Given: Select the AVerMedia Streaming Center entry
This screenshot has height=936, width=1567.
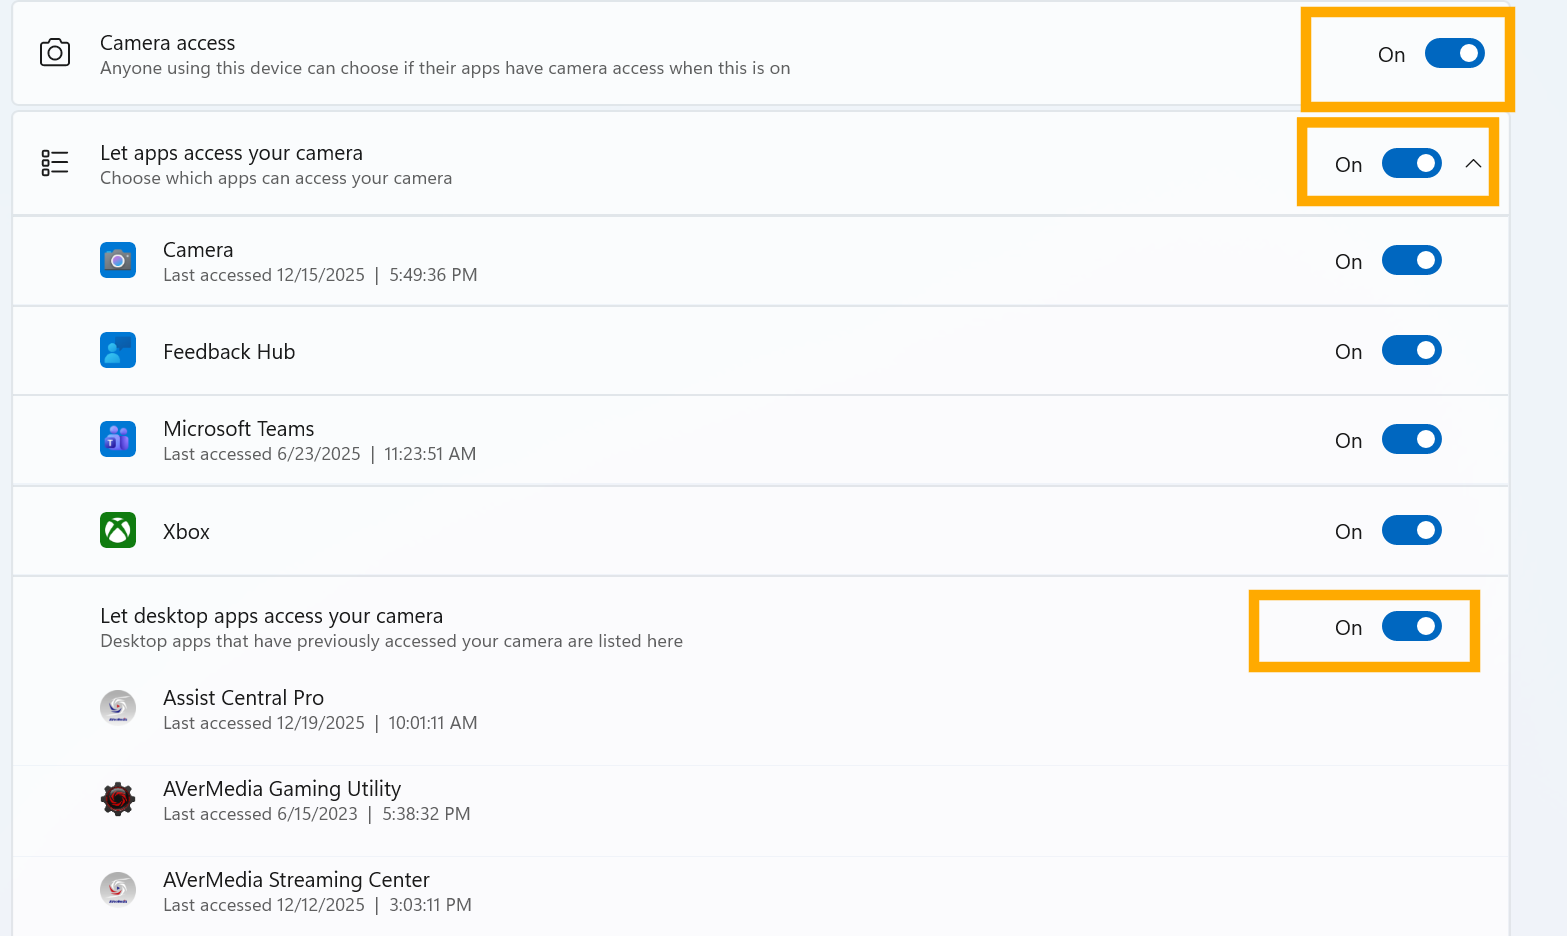Looking at the screenshot, I should 296,880.
